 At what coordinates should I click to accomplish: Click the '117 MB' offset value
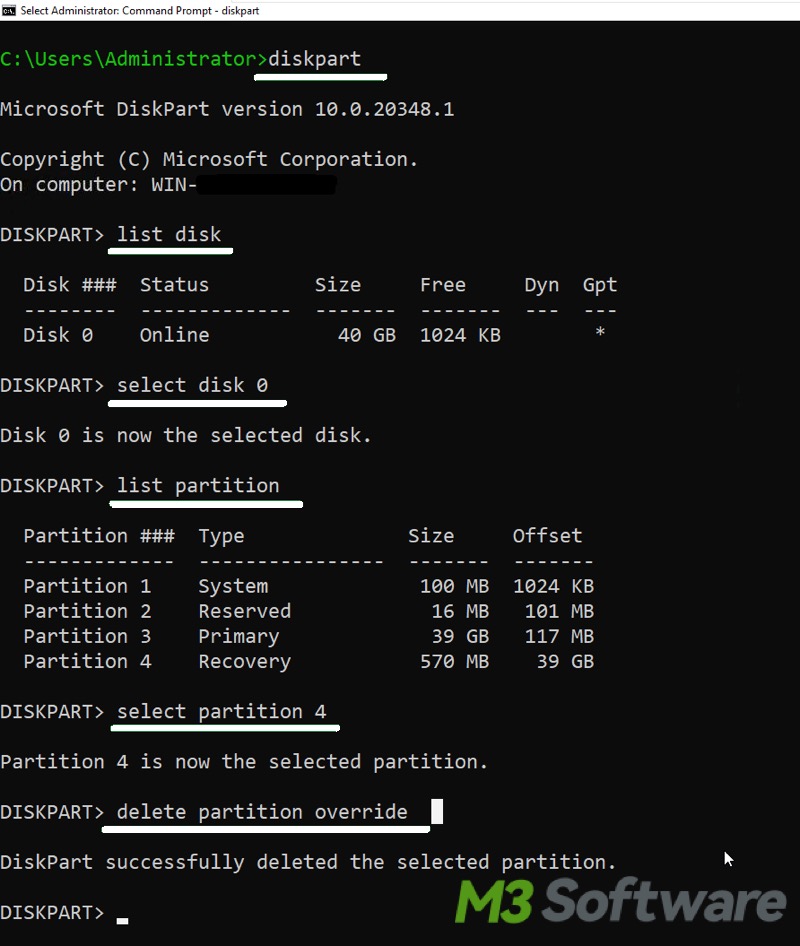click(559, 636)
